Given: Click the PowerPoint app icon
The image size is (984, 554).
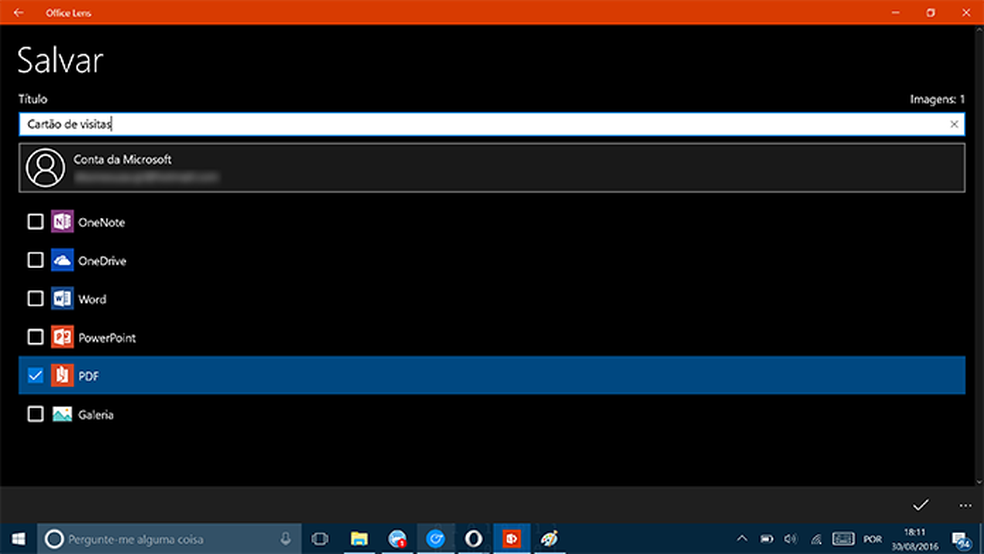Looking at the screenshot, I should pos(62,337).
